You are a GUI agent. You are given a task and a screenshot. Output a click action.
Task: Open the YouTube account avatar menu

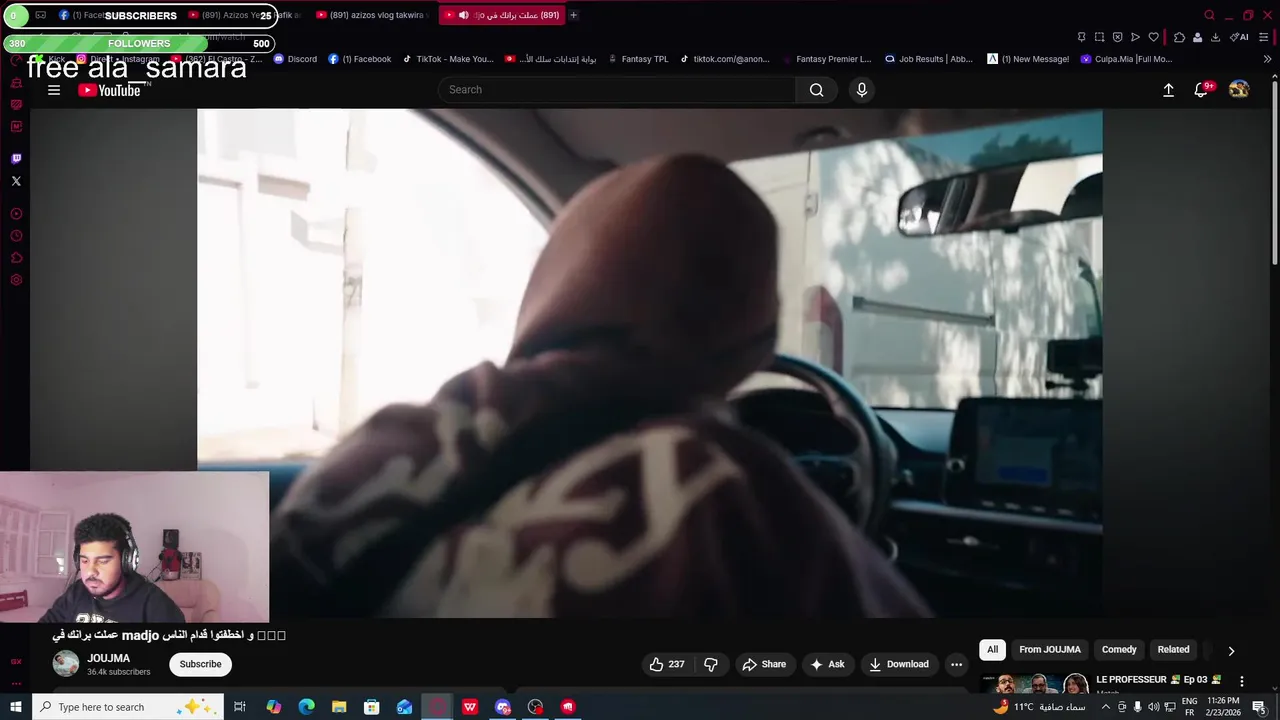point(1239,90)
